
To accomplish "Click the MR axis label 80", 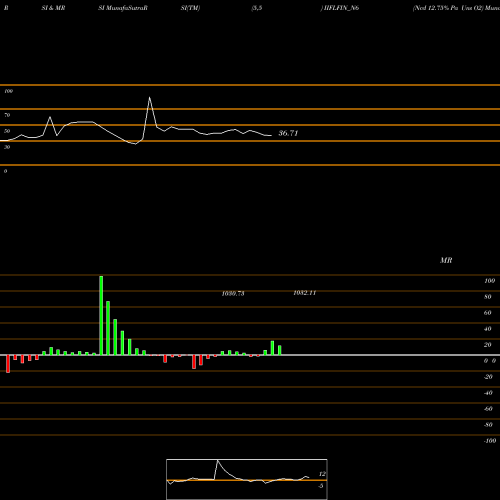I will 488,297.
